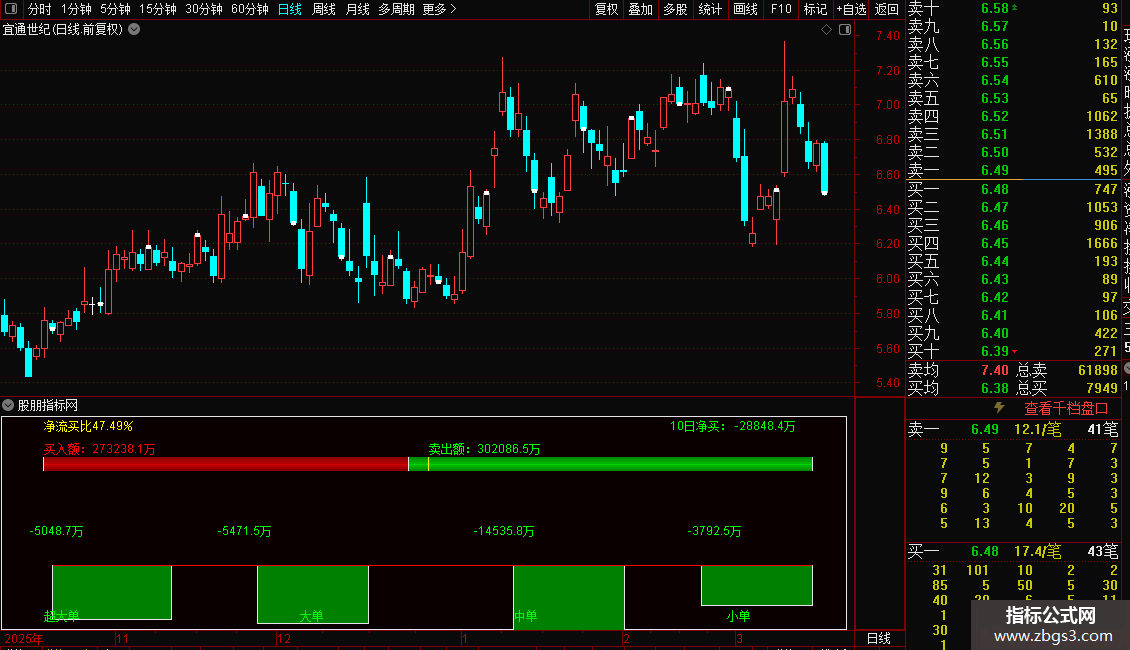Click the 大单 green bar
Image resolution: width=1130 pixels, height=650 pixels.
point(313,595)
